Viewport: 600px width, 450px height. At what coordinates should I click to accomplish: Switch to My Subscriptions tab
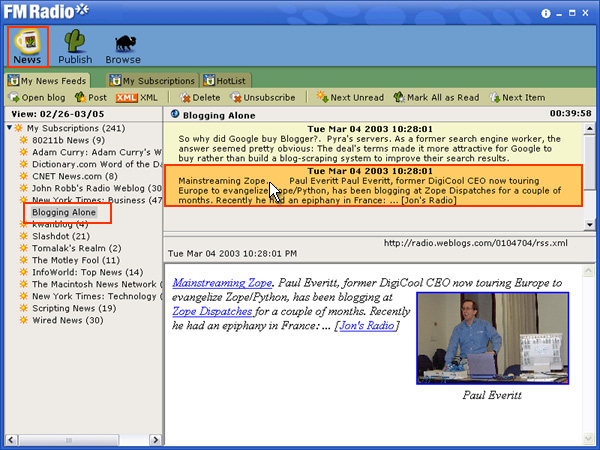pyautogui.click(x=152, y=81)
